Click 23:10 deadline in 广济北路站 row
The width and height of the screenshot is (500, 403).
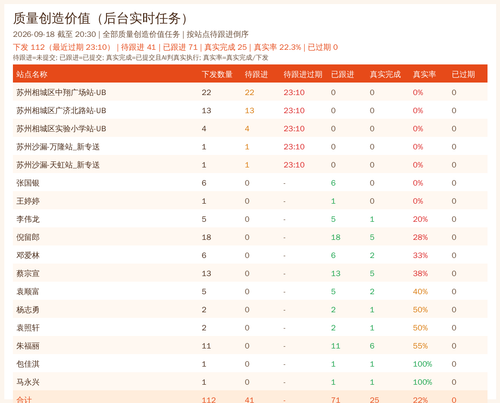click(294, 110)
